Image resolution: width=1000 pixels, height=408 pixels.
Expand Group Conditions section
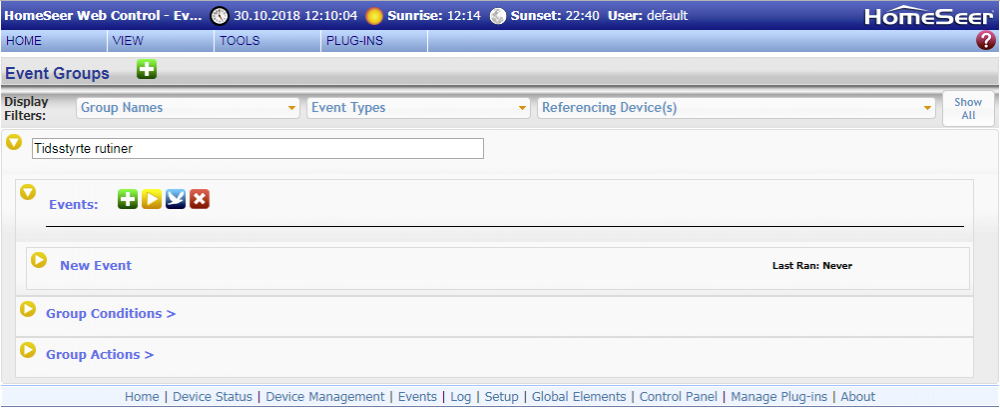(x=28, y=309)
